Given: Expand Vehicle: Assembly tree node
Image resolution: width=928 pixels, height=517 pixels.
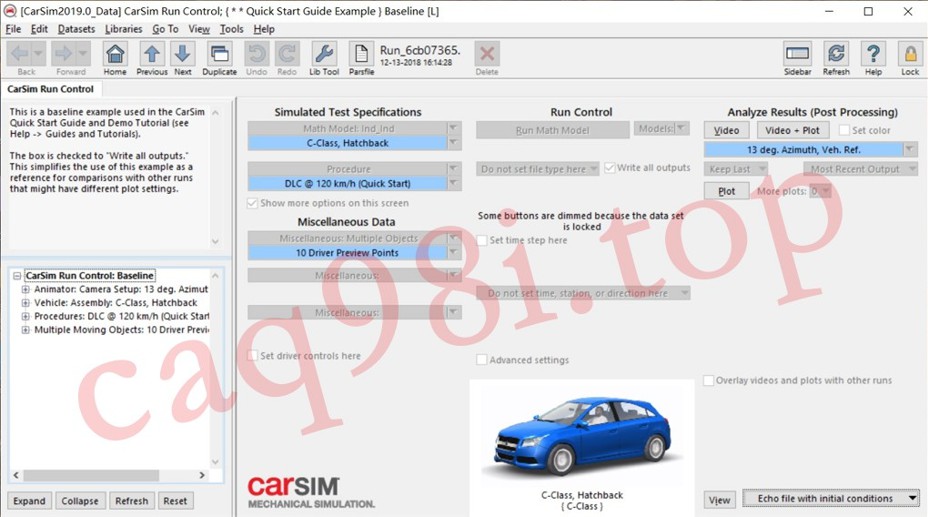Looking at the screenshot, I should (25, 303).
